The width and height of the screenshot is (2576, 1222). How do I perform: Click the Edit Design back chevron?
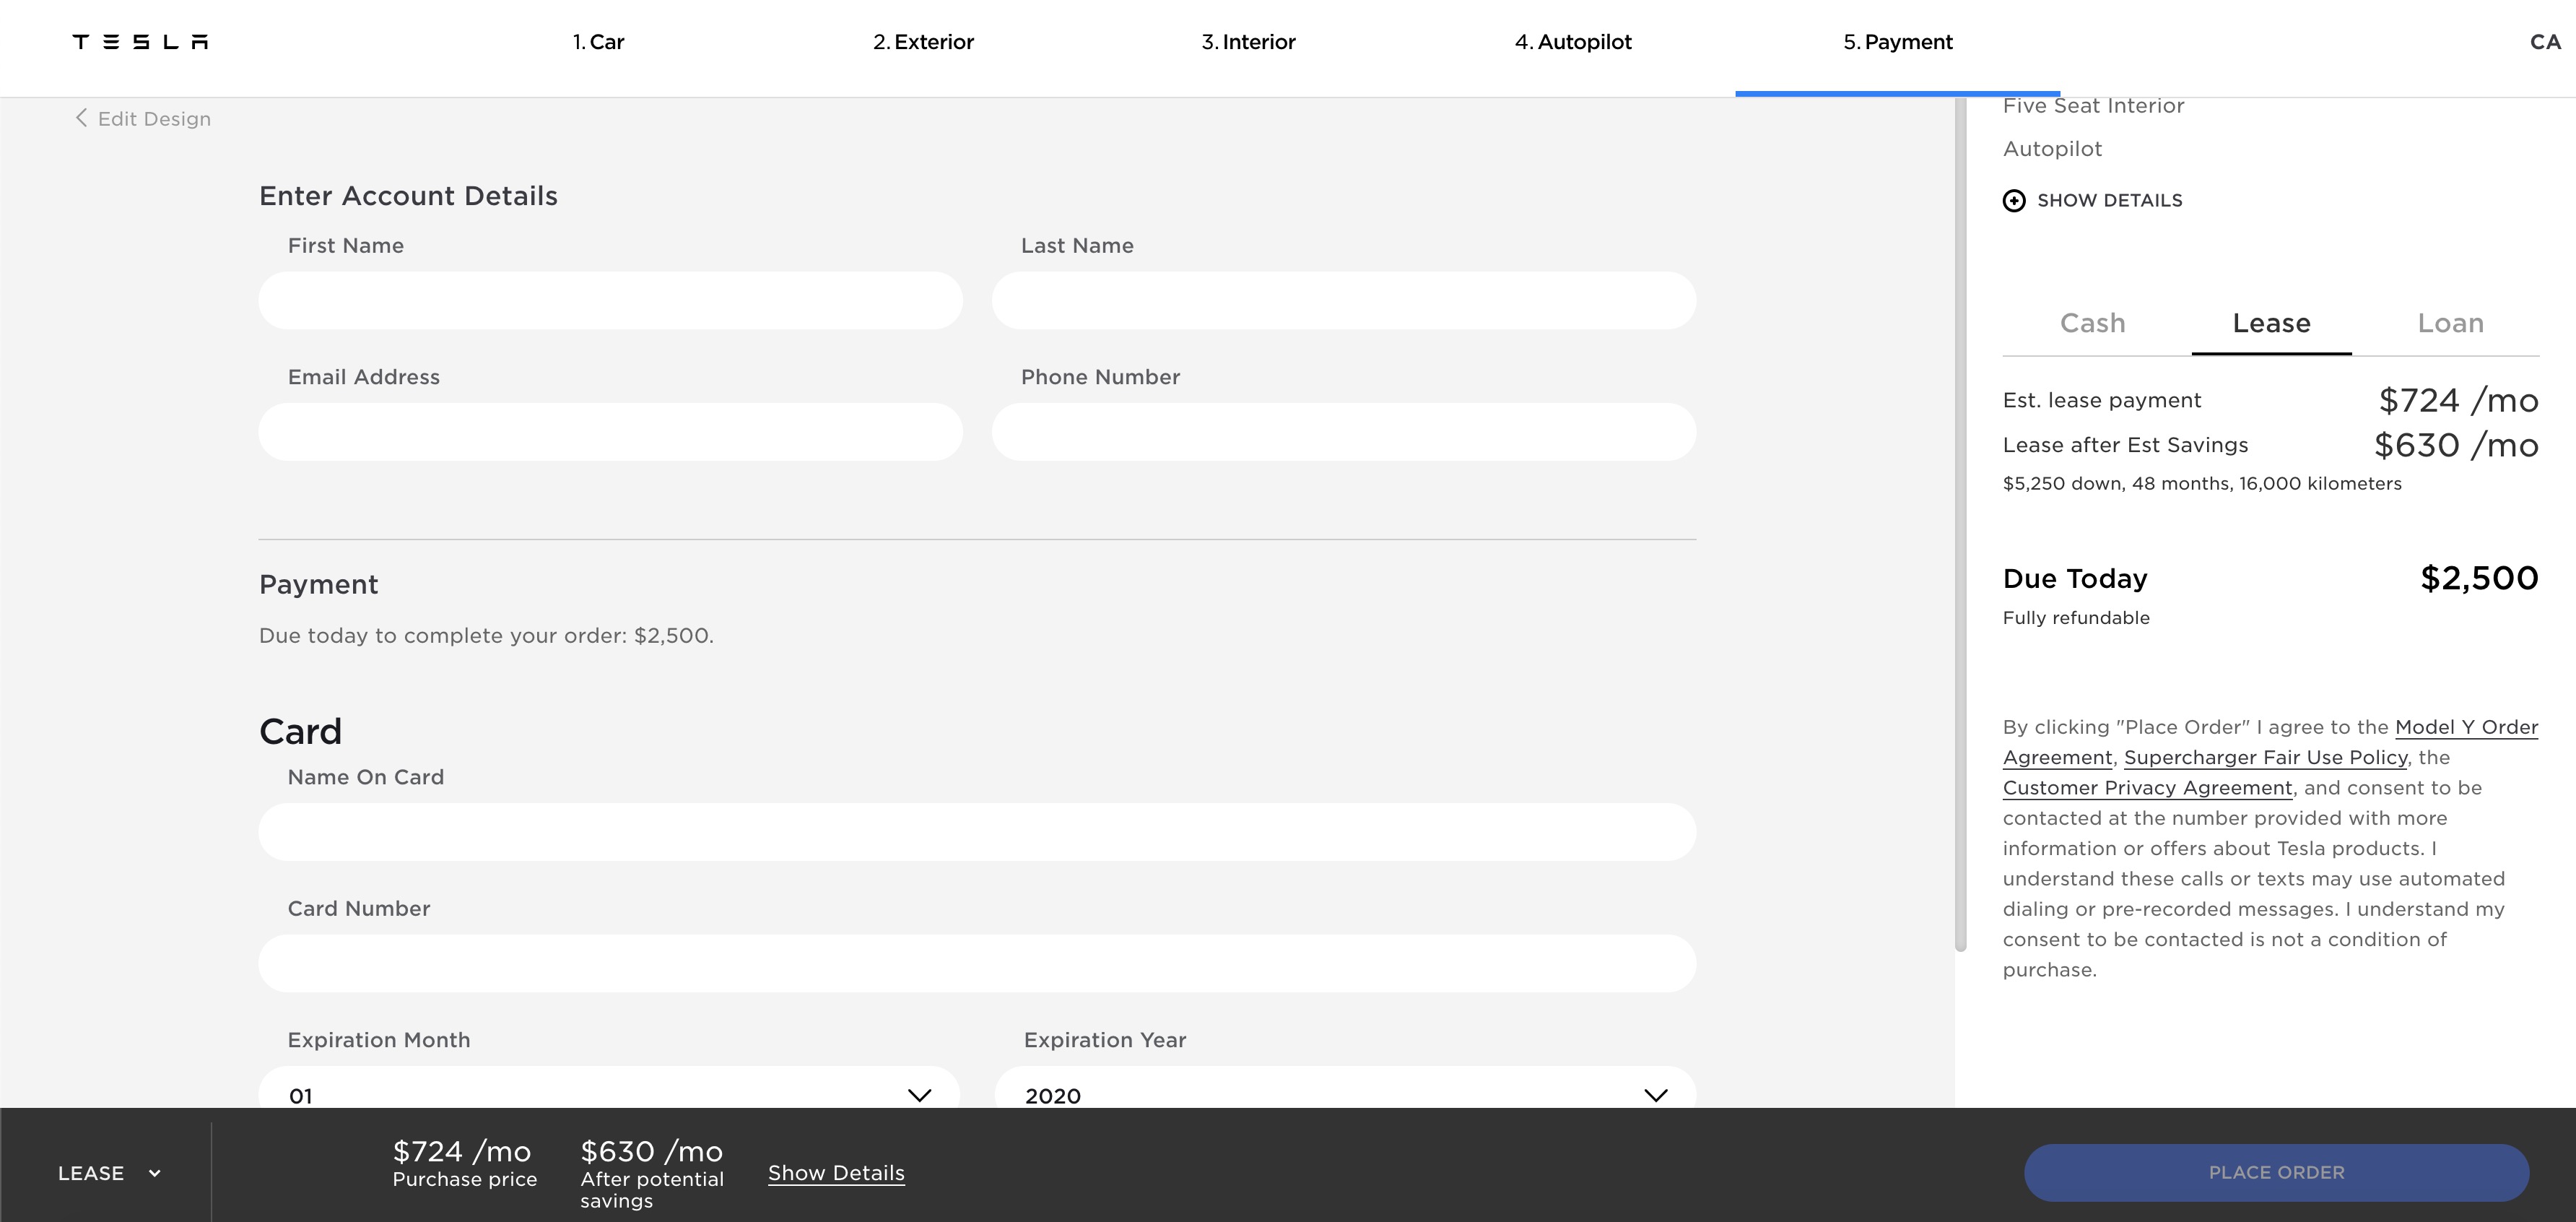click(81, 118)
